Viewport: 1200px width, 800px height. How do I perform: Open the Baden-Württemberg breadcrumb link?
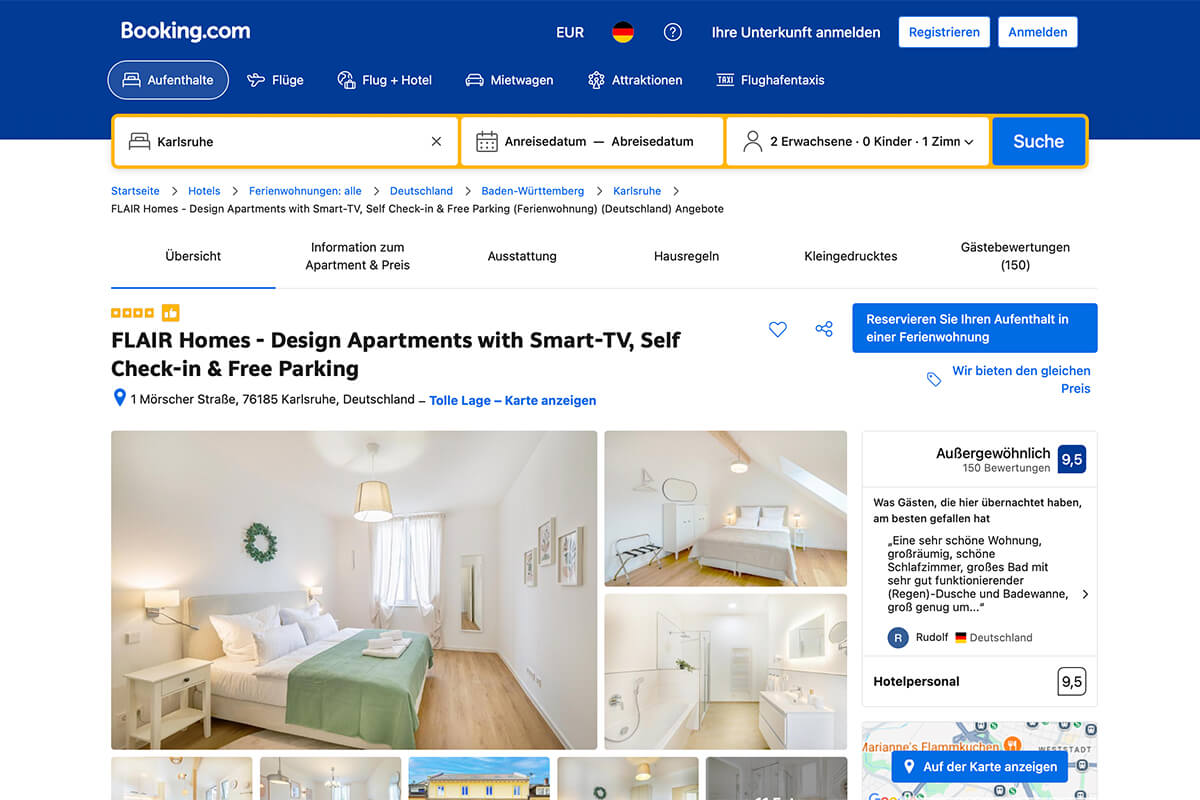tap(533, 191)
